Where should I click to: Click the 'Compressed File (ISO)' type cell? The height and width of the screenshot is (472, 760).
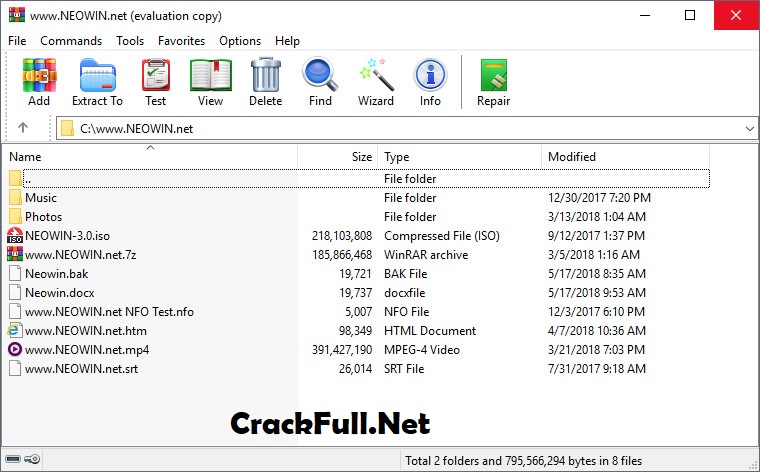(442, 236)
